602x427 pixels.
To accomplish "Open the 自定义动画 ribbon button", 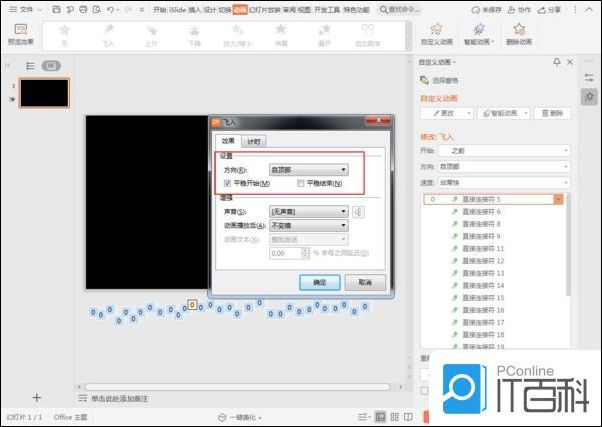I will (x=437, y=35).
